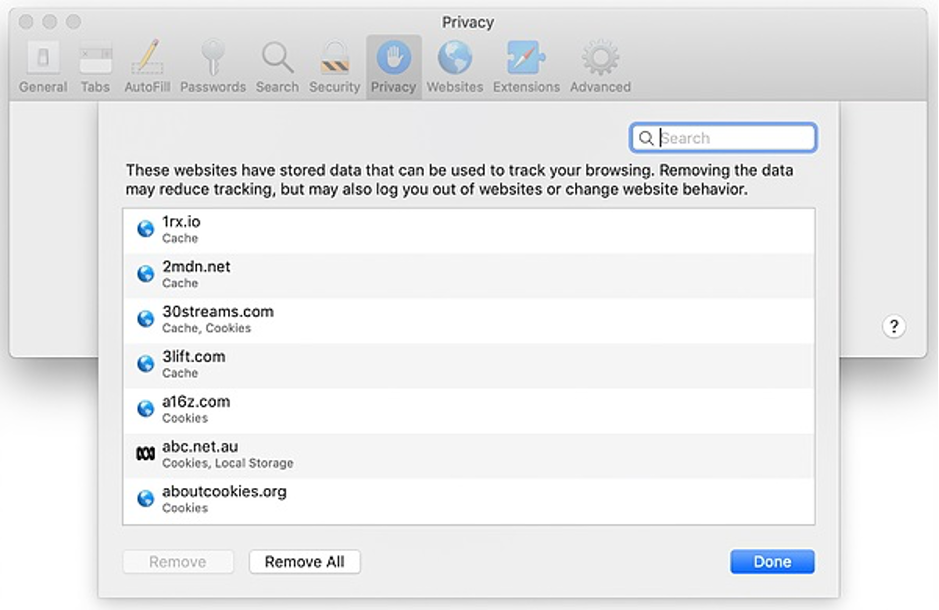Select the Privacy hand tab

point(393,67)
